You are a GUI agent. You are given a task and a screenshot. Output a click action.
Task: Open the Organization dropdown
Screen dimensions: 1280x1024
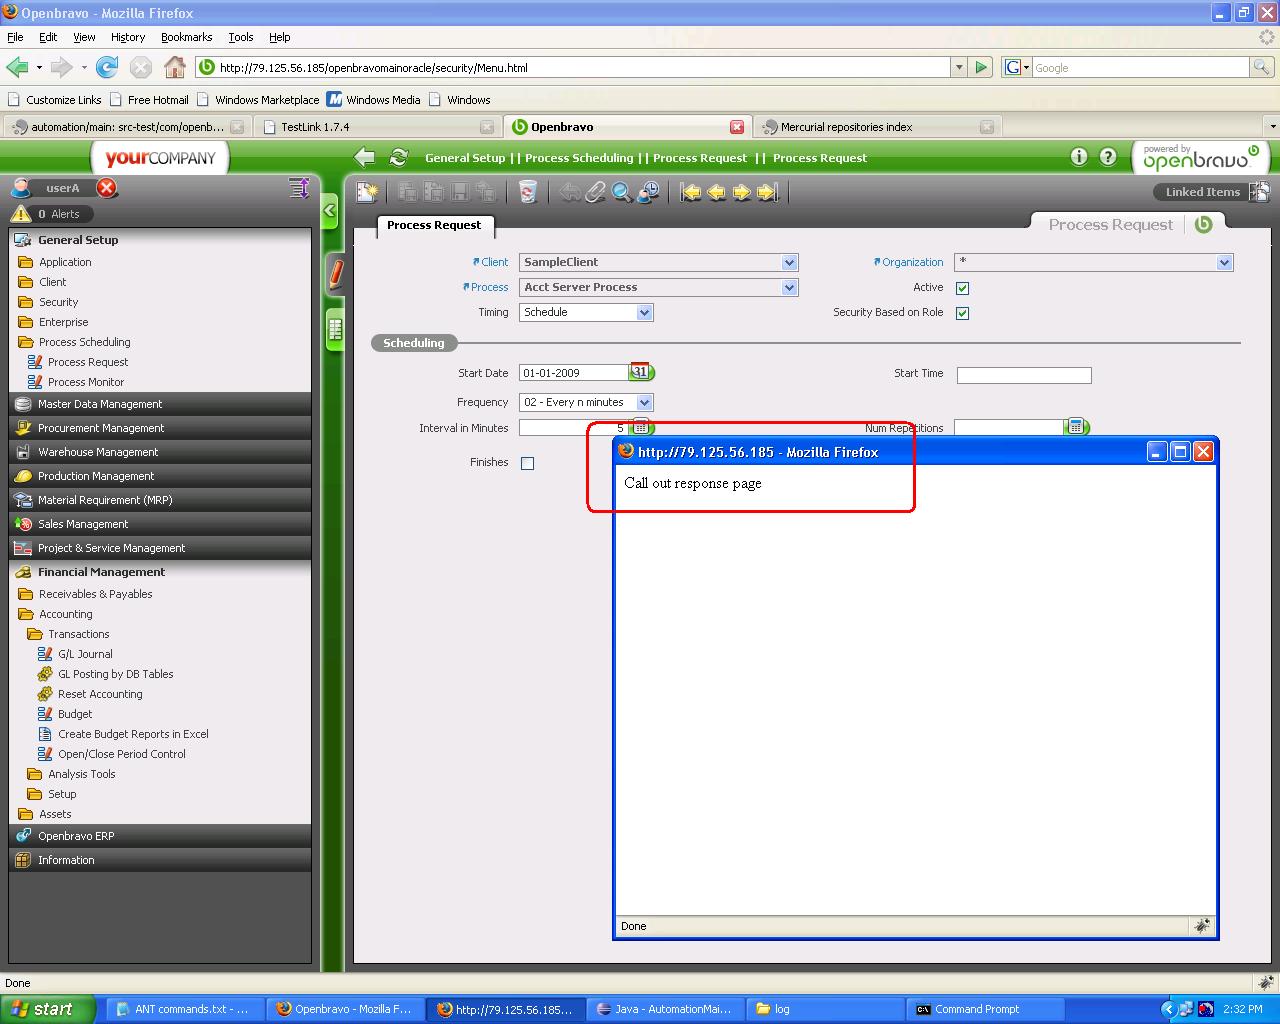click(1224, 262)
